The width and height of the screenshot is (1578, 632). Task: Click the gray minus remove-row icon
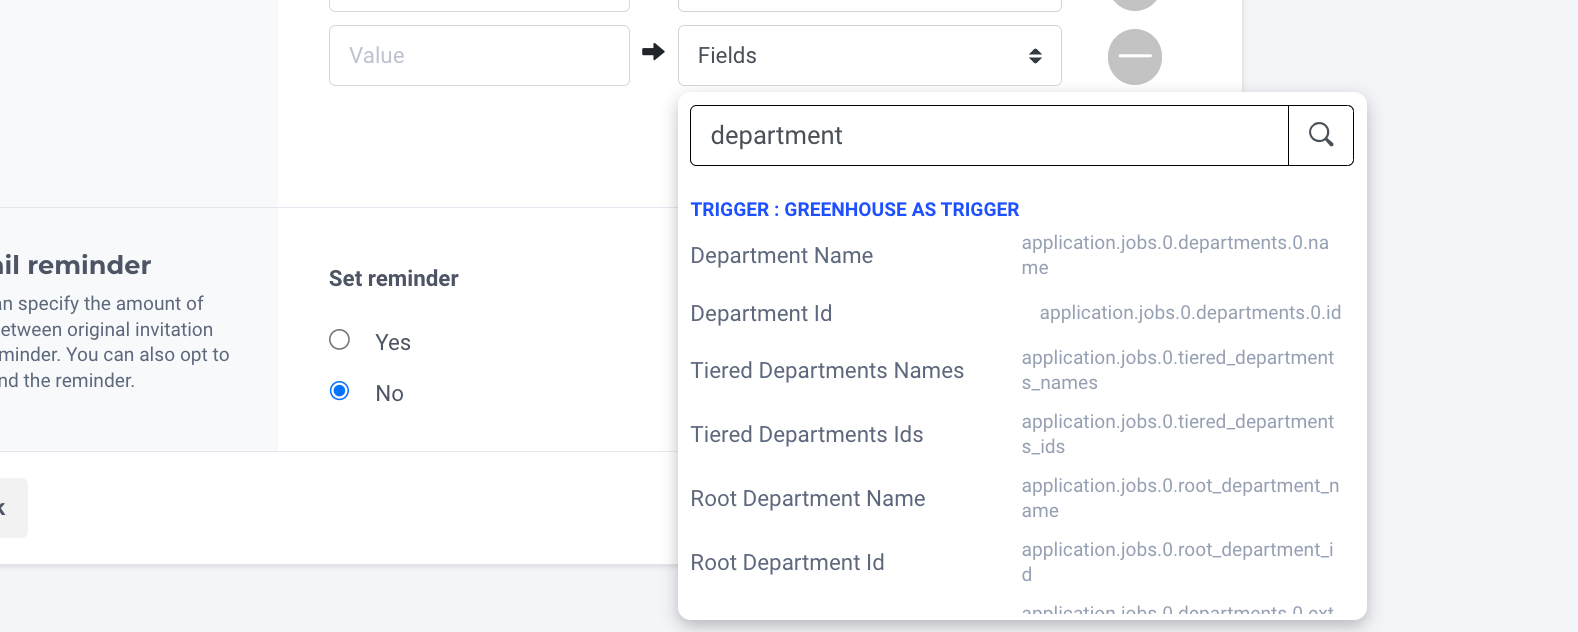(1135, 57)
